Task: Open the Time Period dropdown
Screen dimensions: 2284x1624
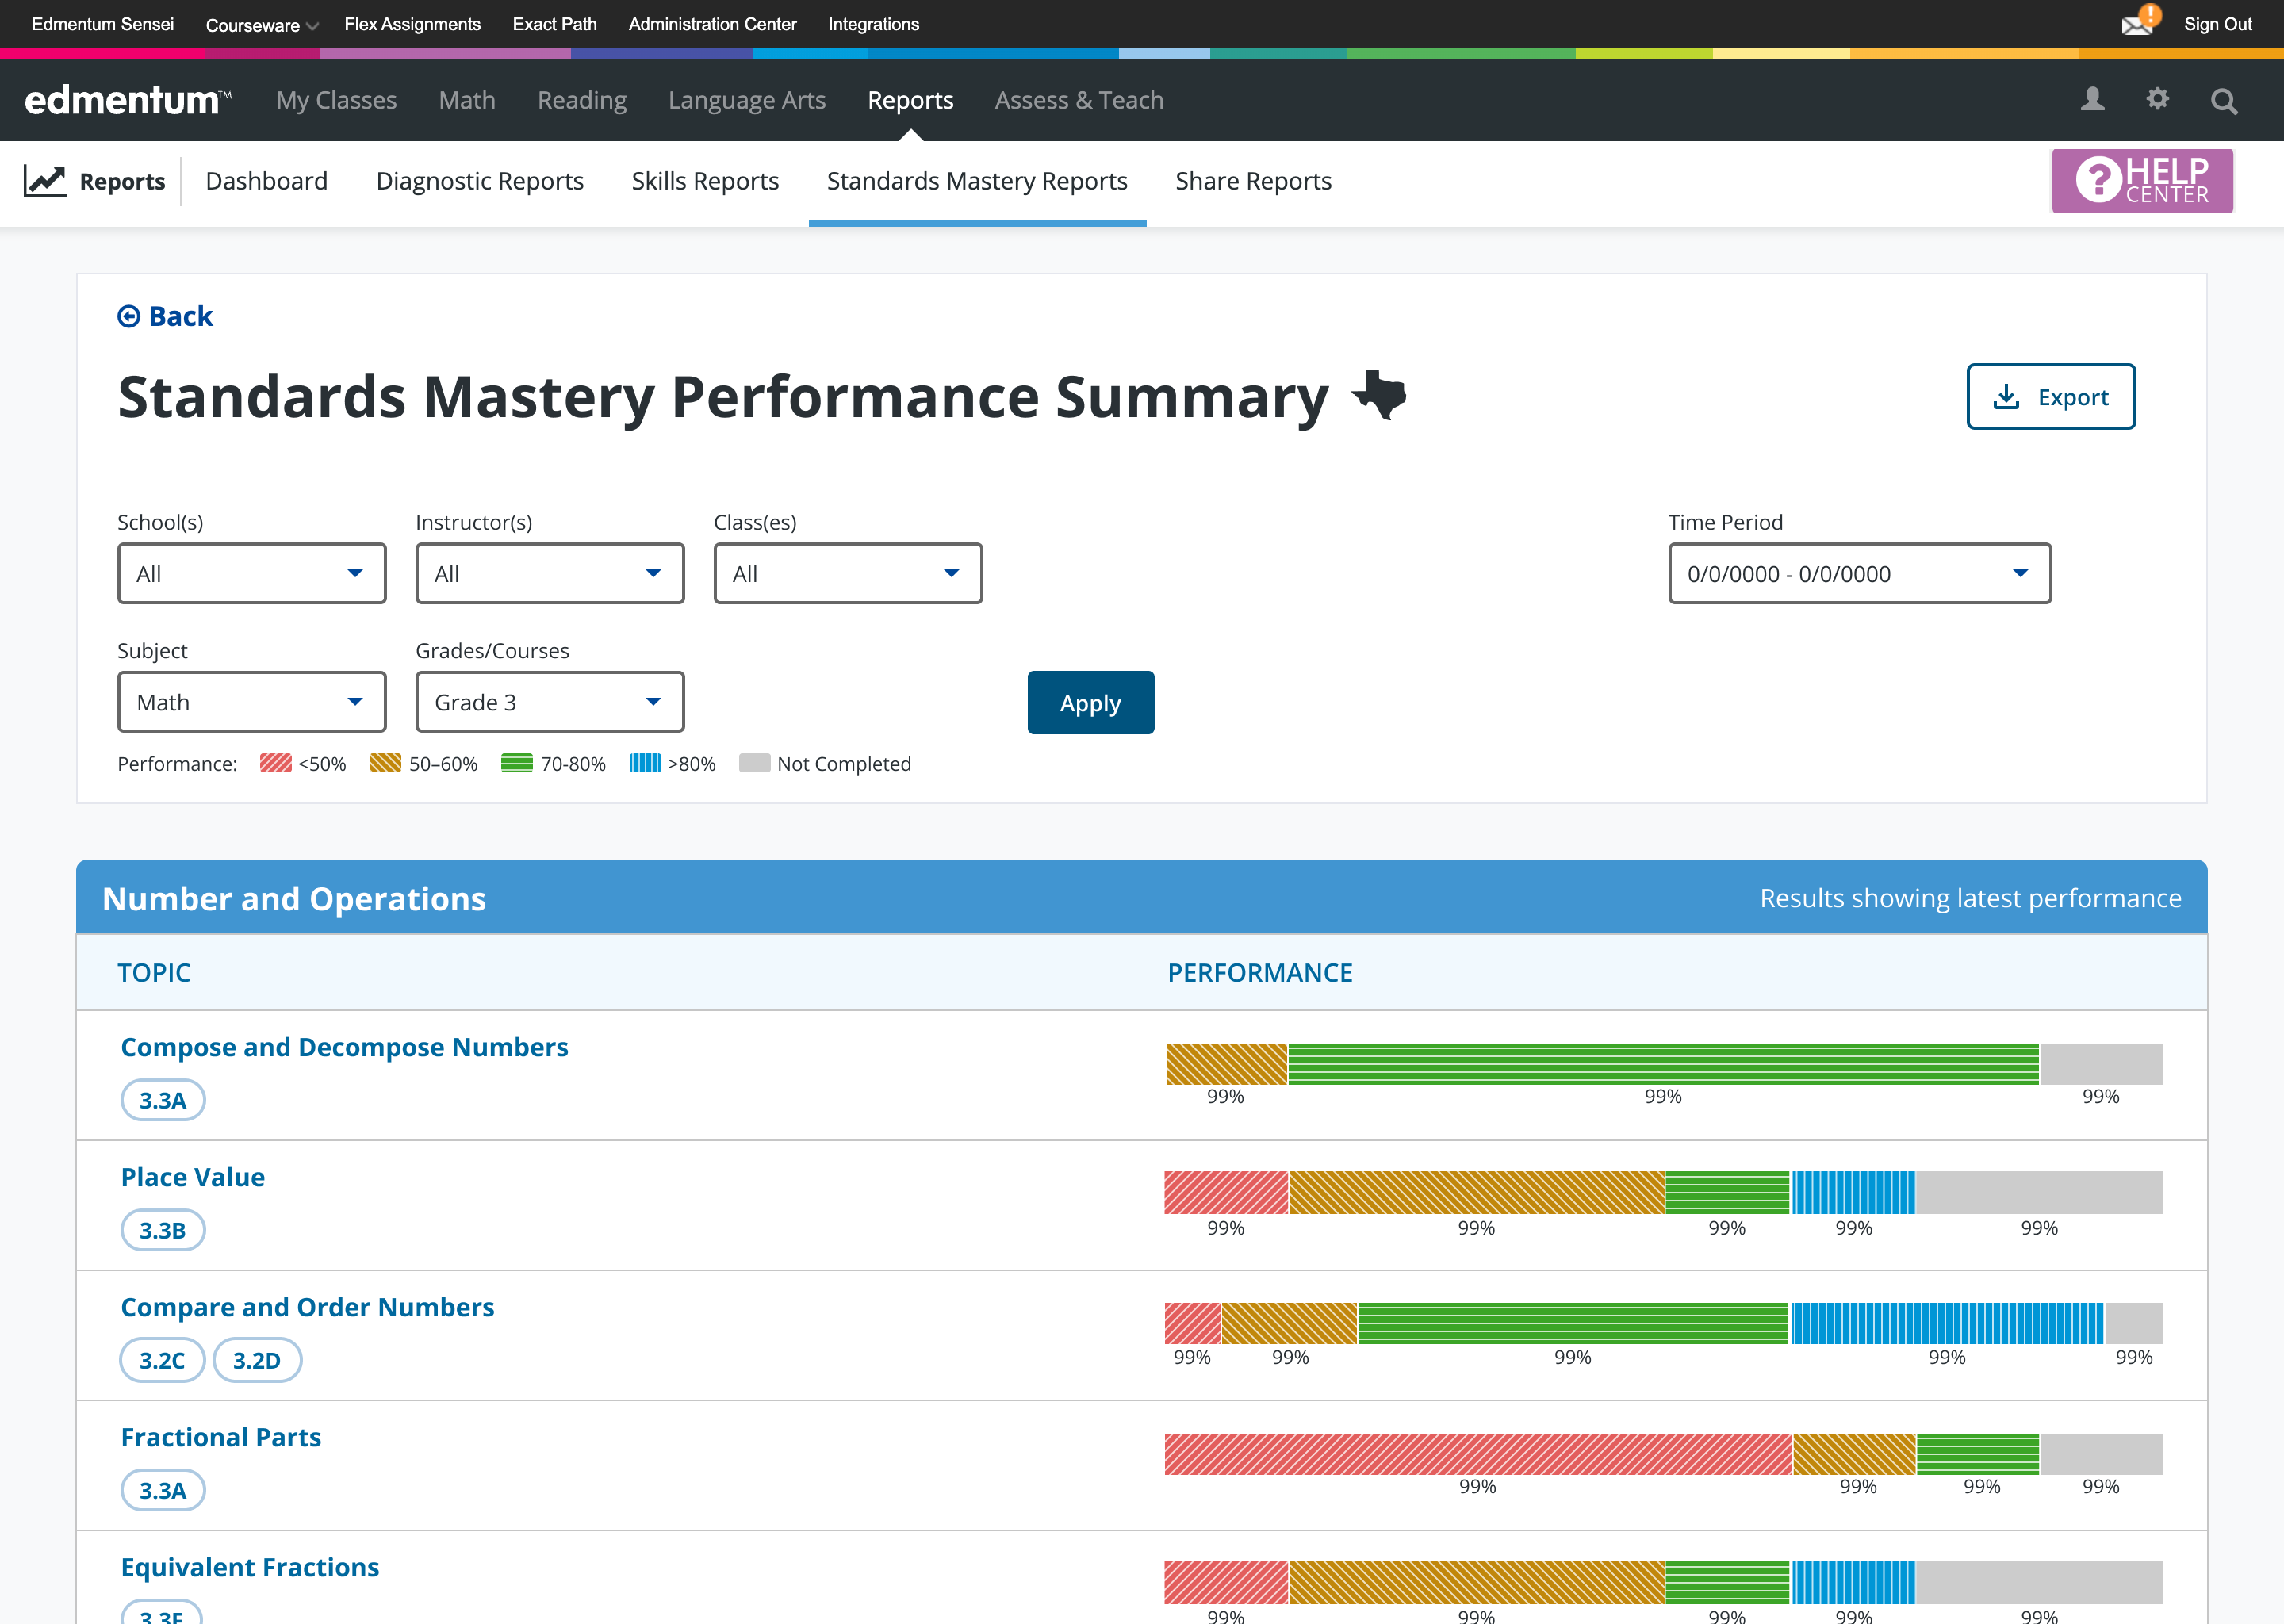Action: click(1859, 574)
